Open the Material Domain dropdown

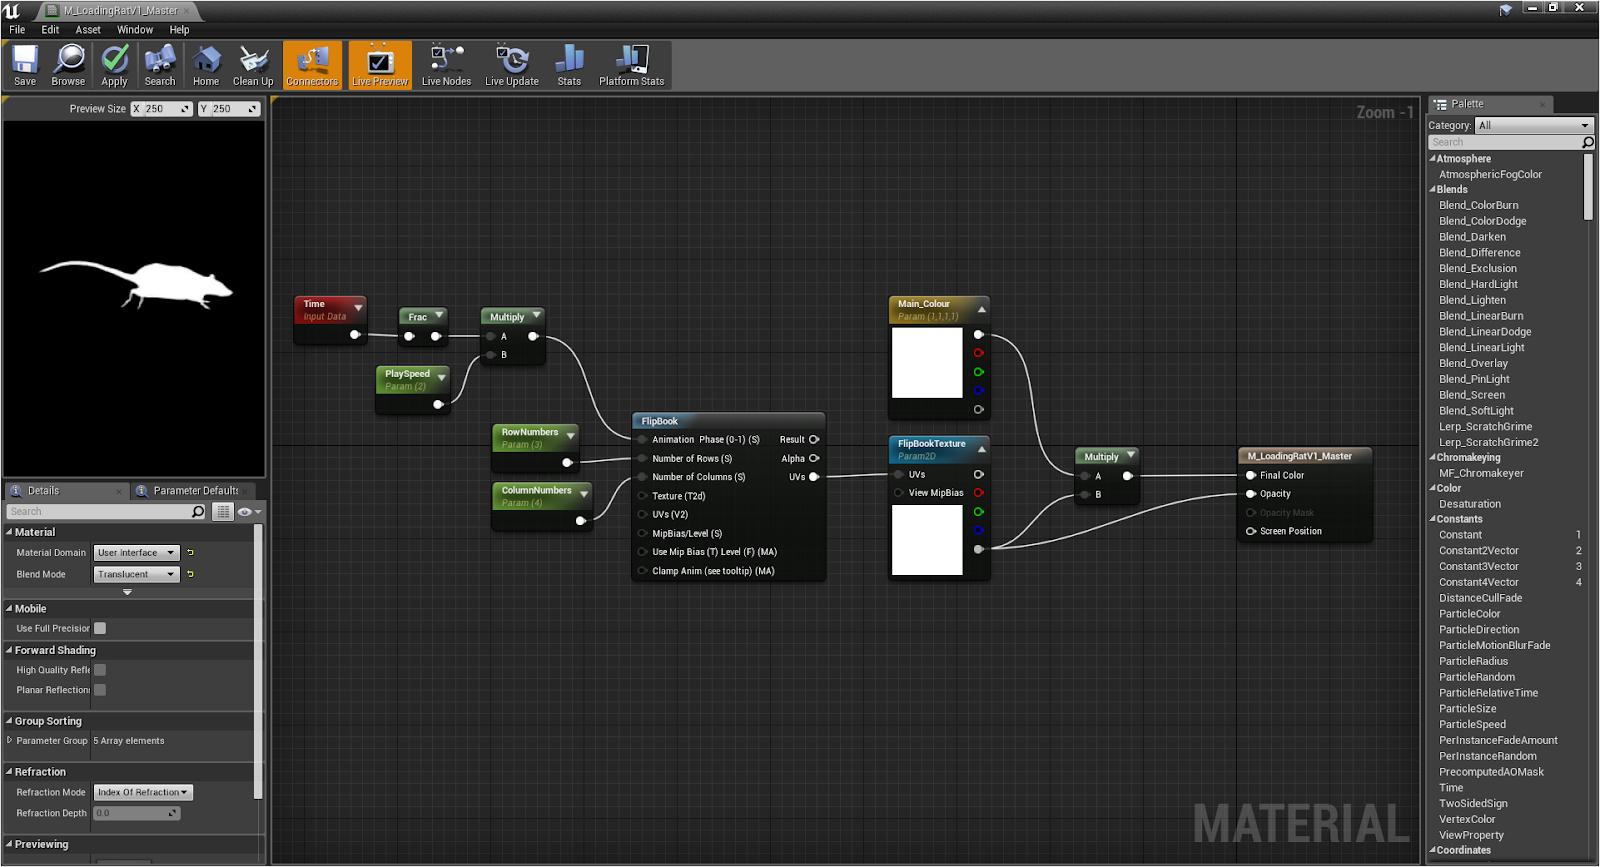137,553
